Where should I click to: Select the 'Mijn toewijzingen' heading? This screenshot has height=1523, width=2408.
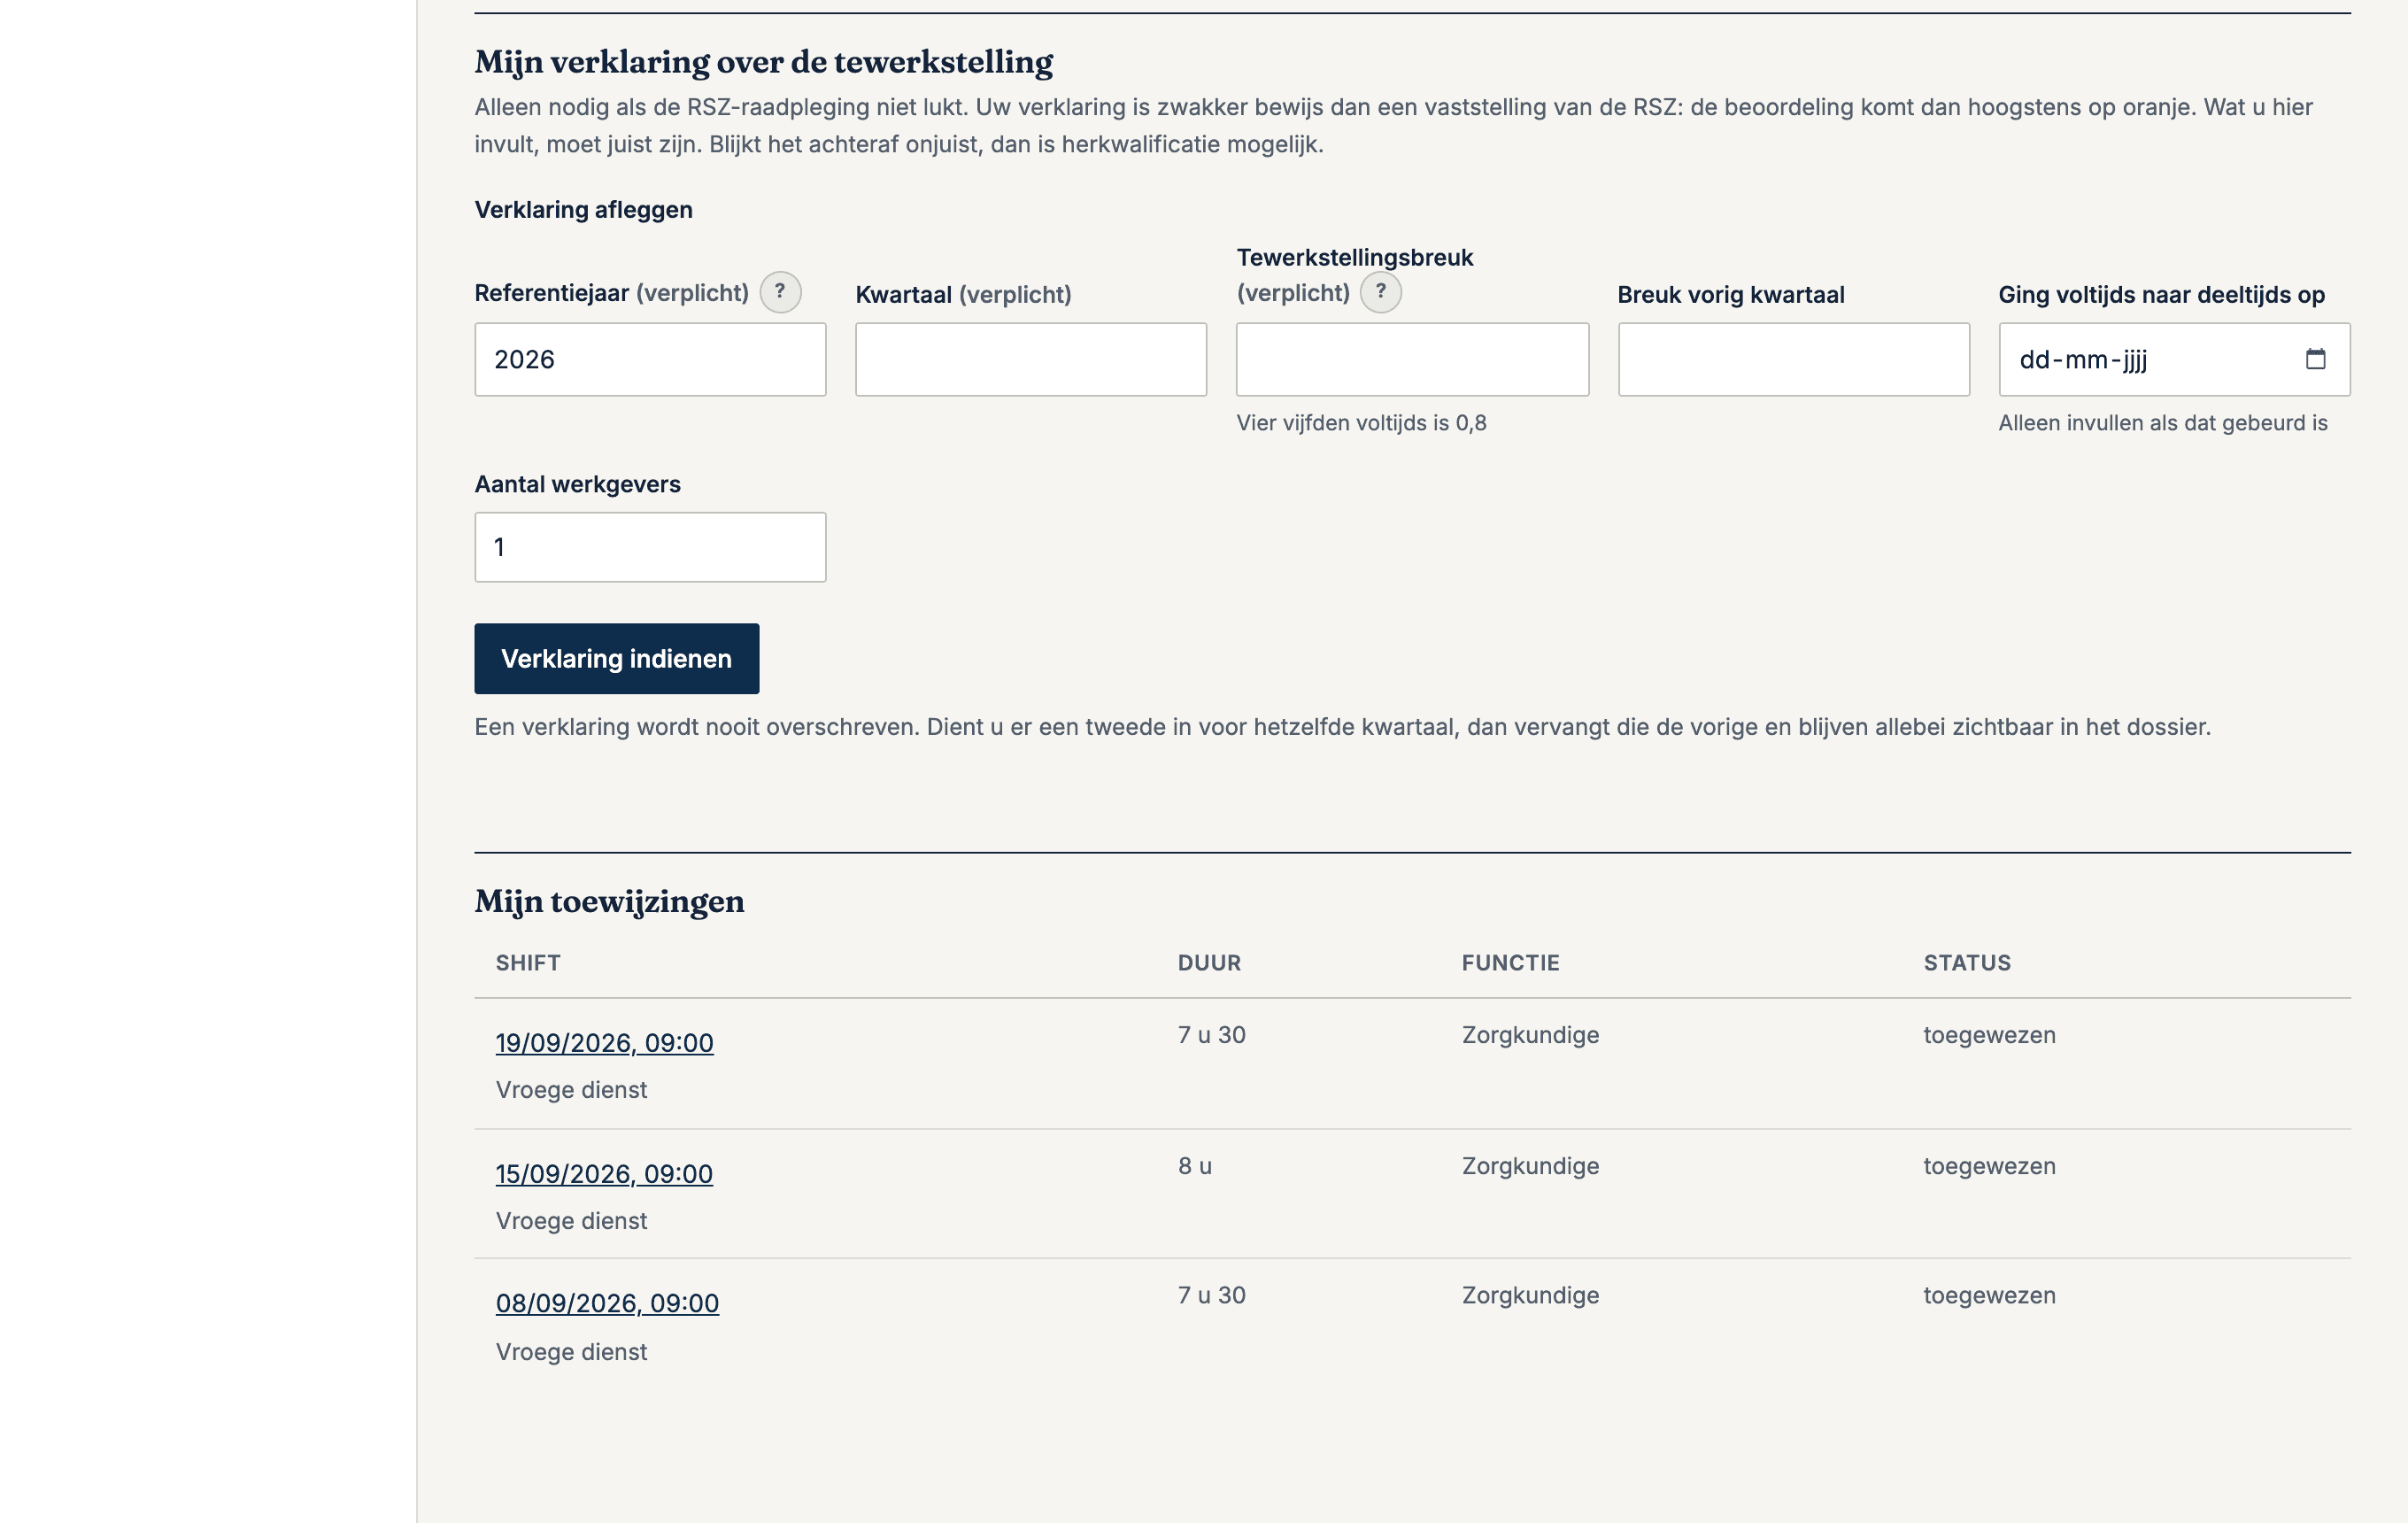pyautogui.click(x=609, y=902)
